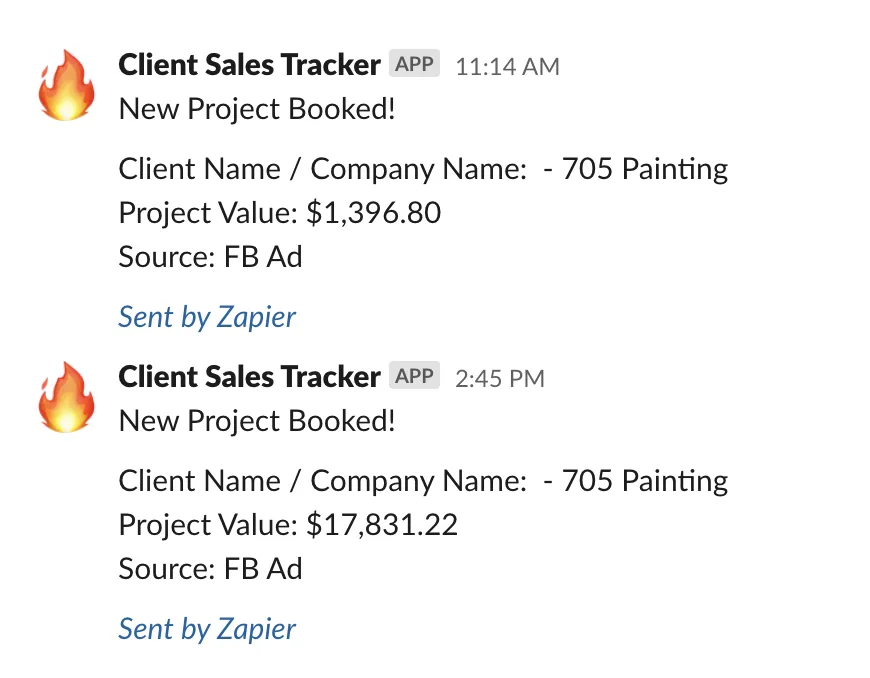The width and height of the screenshot is (870, 678).
Task: Follow Sent by Zapier link under $17,831.22 message
Action: 207,629
